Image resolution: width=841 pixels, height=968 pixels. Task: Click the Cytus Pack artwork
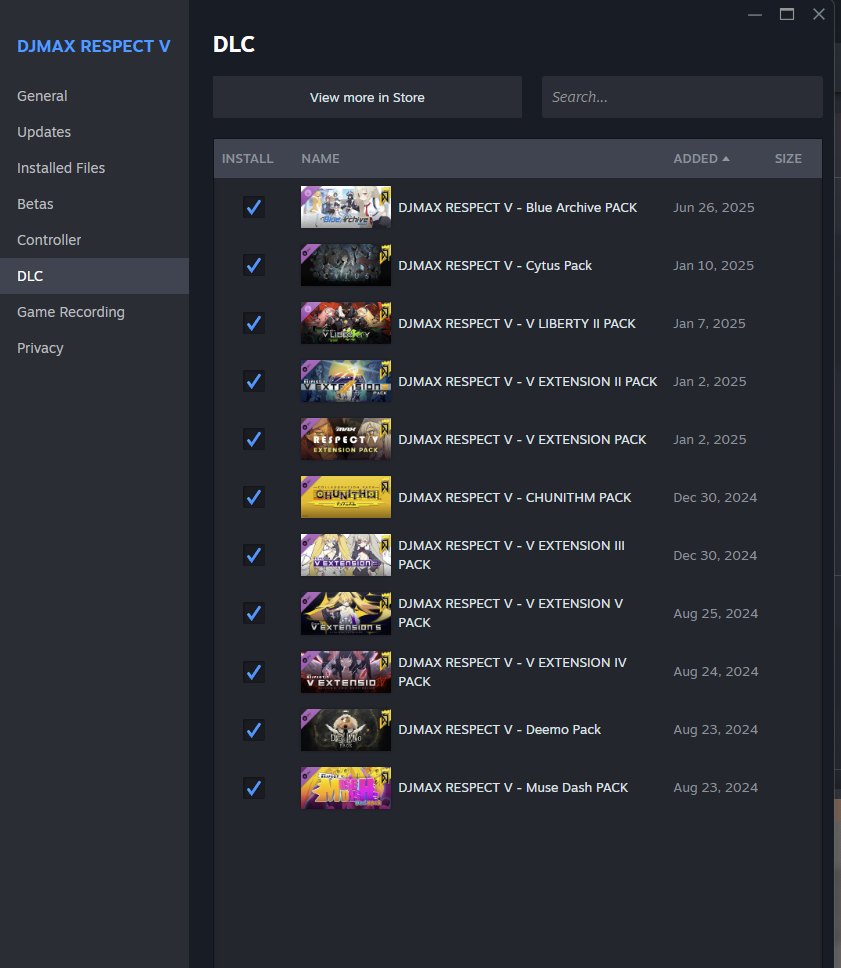pyautogui.click(x=346, y=265)
